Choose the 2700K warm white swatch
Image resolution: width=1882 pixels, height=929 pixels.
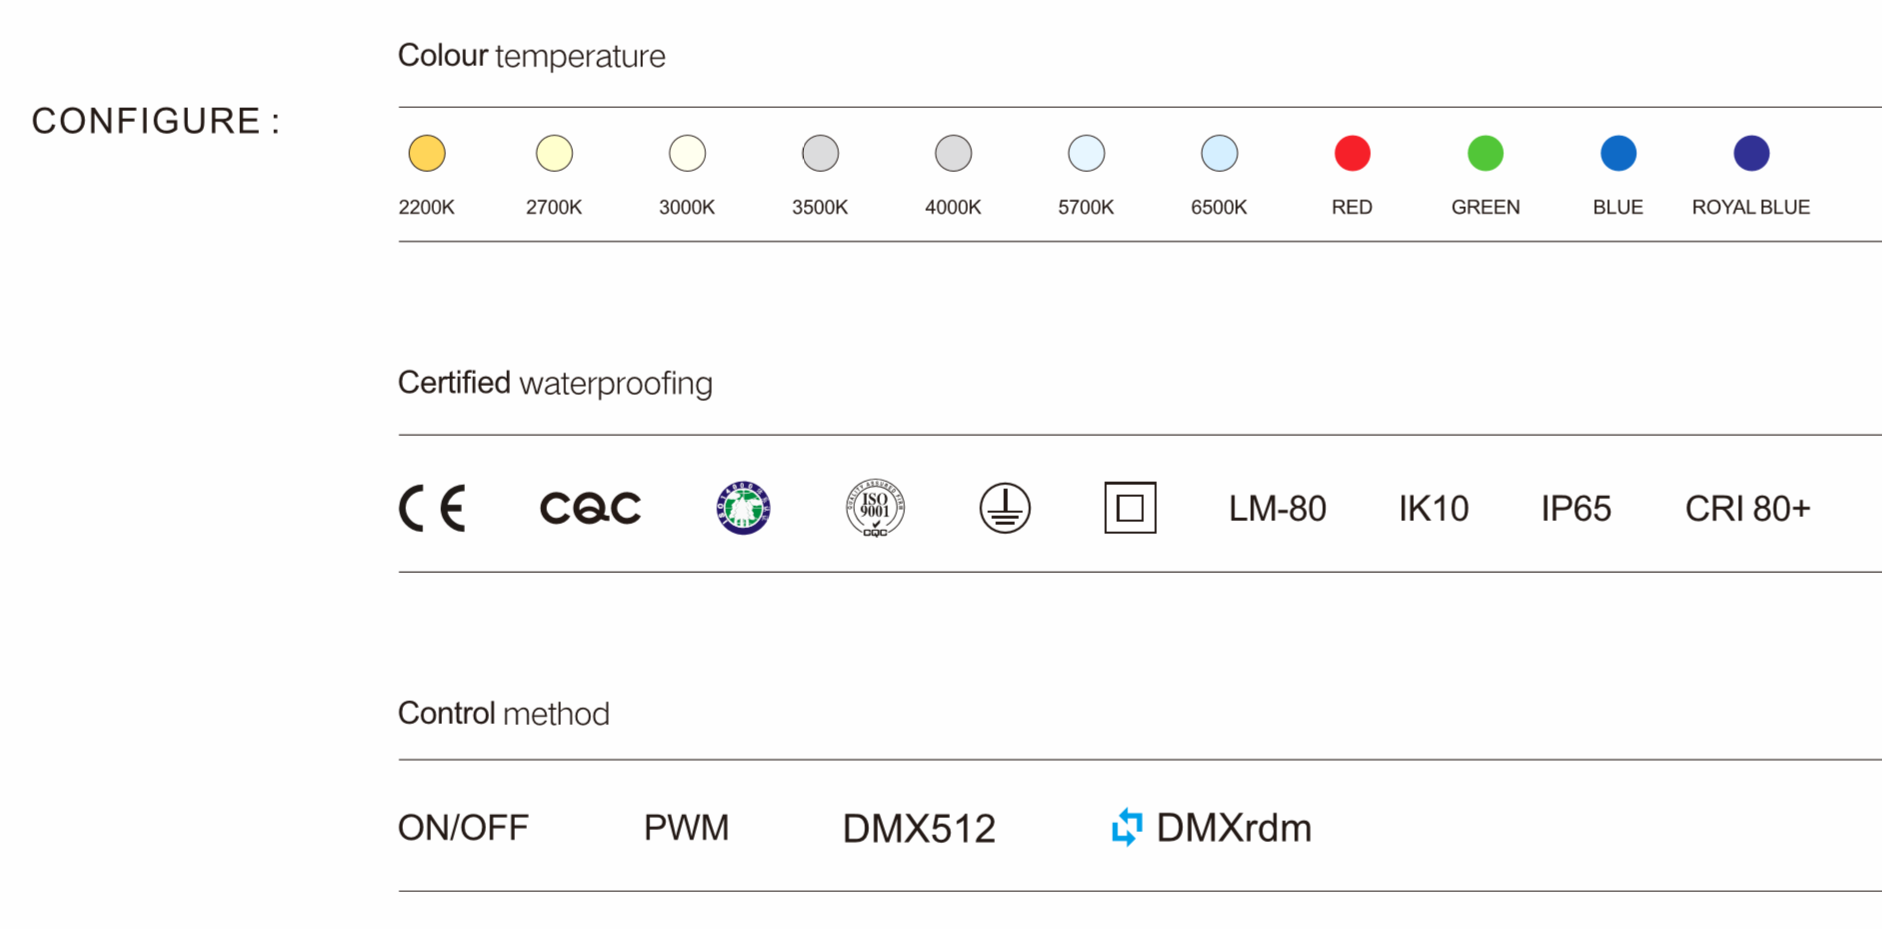point(554,154)
